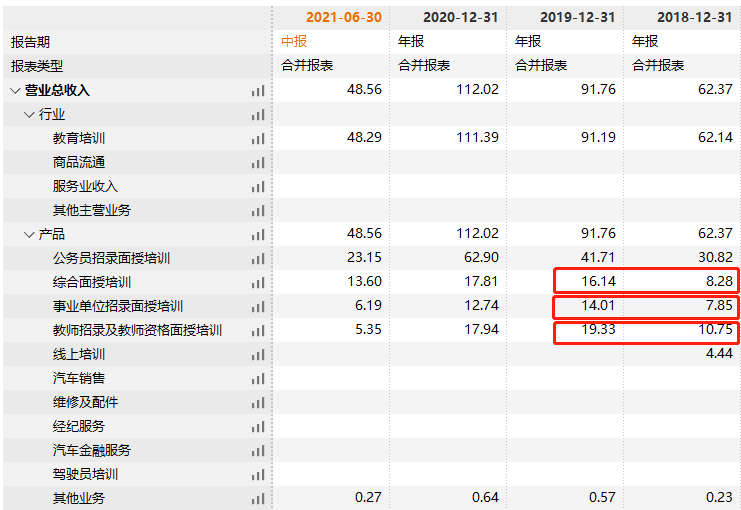This screenshot has width=741, height=510.
Task: Open chart for 教师招录及教师资格面授培训
Action: click(258, 330)
